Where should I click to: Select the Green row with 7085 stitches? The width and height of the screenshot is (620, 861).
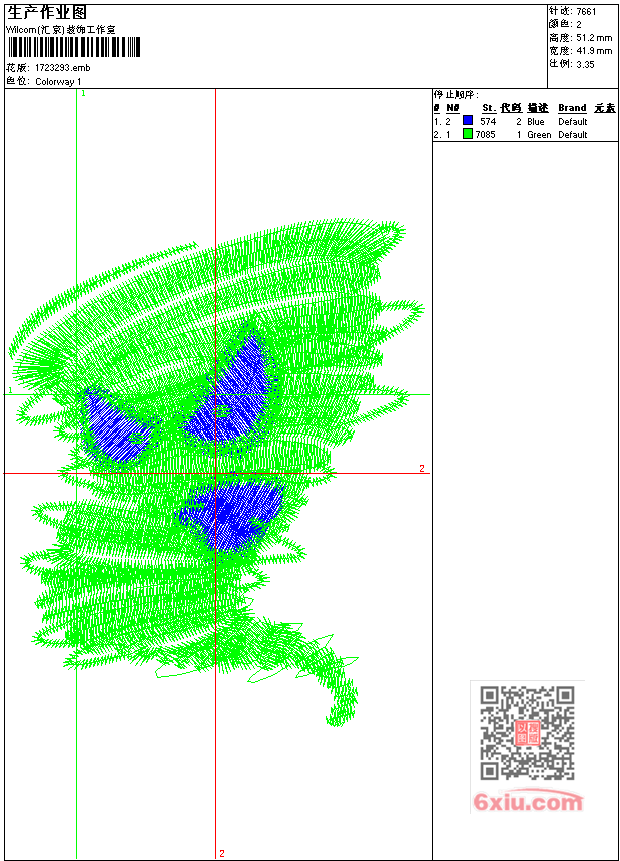click(525, 135)
